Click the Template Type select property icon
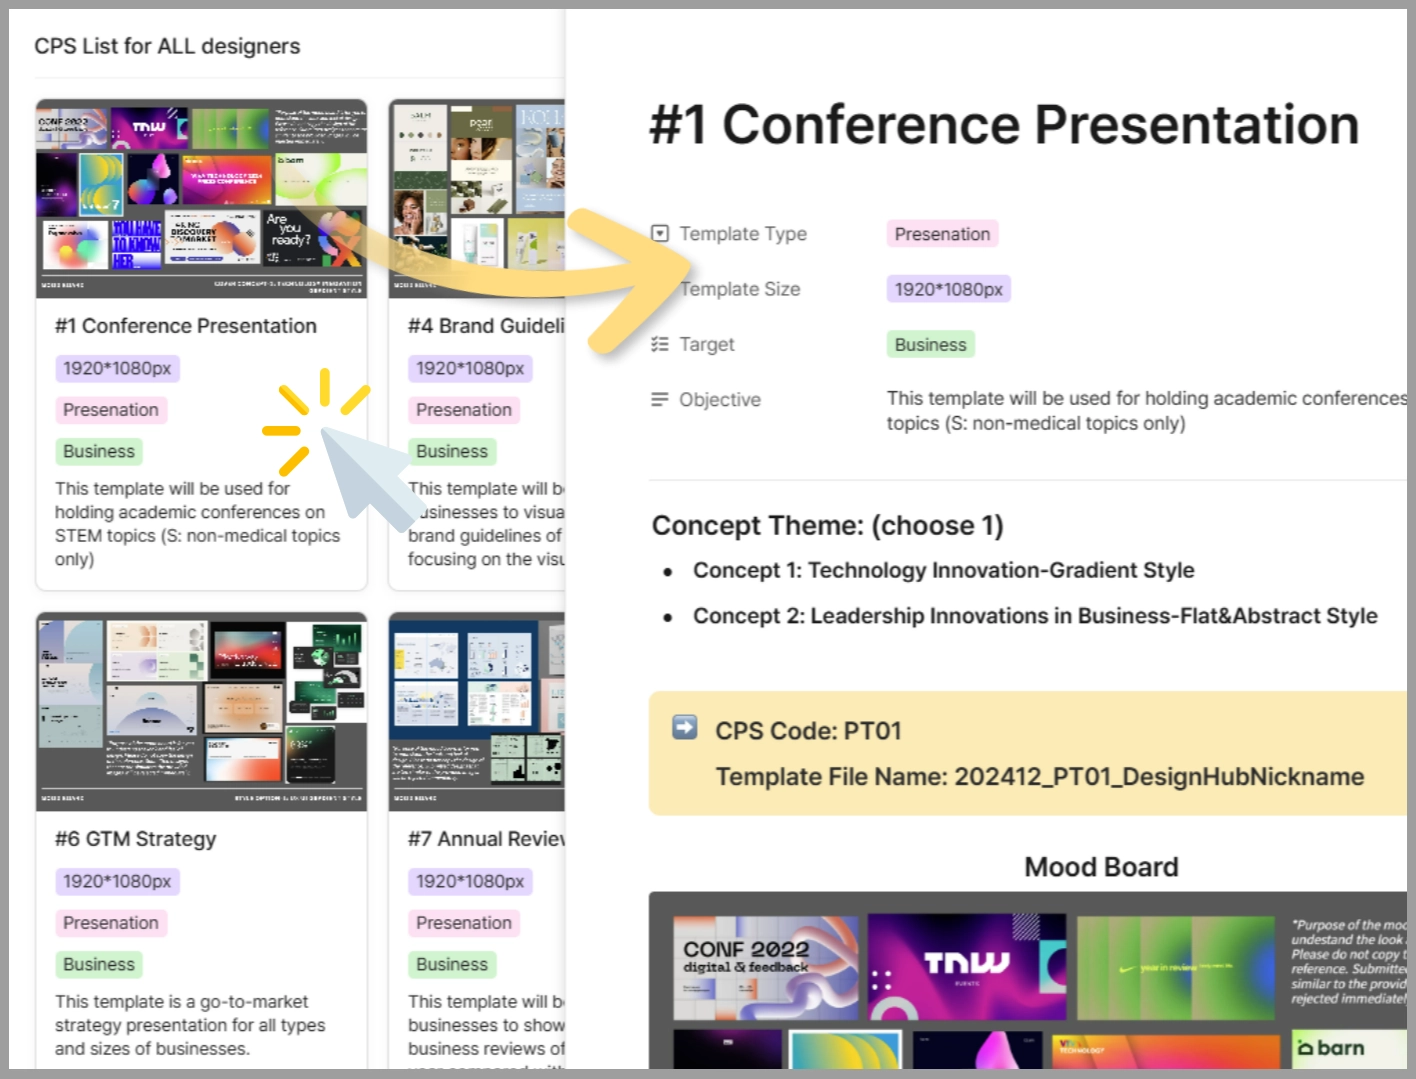Viewport: 1416px width, 1079px height. coord(660,234)
